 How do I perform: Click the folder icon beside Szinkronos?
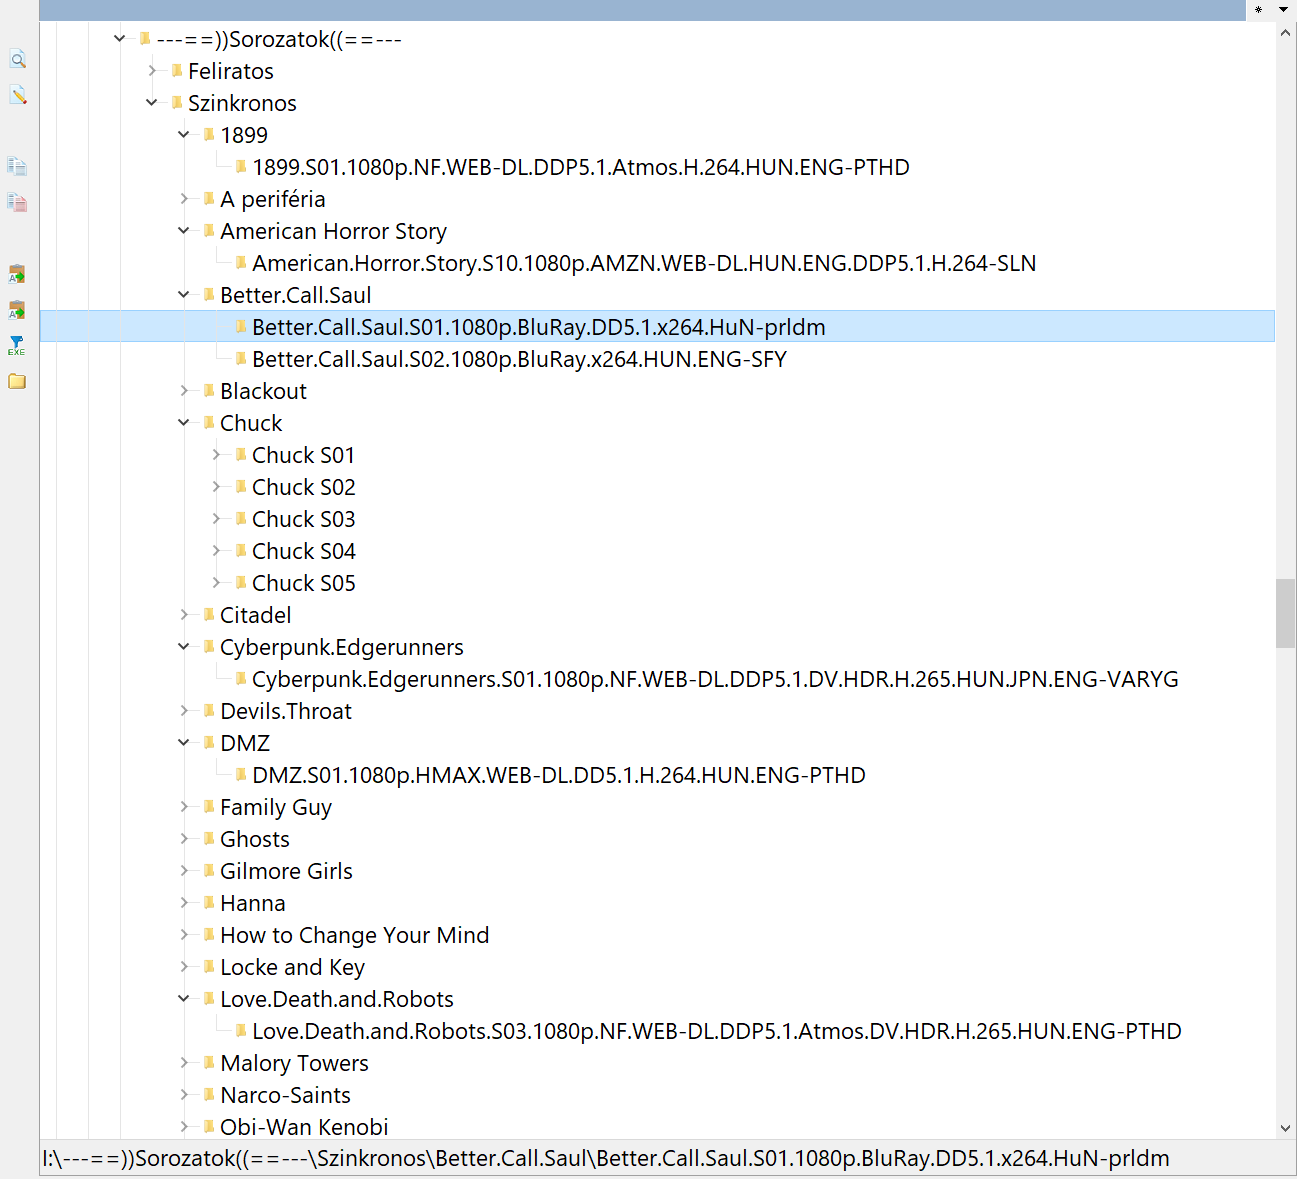pos(177,102)
